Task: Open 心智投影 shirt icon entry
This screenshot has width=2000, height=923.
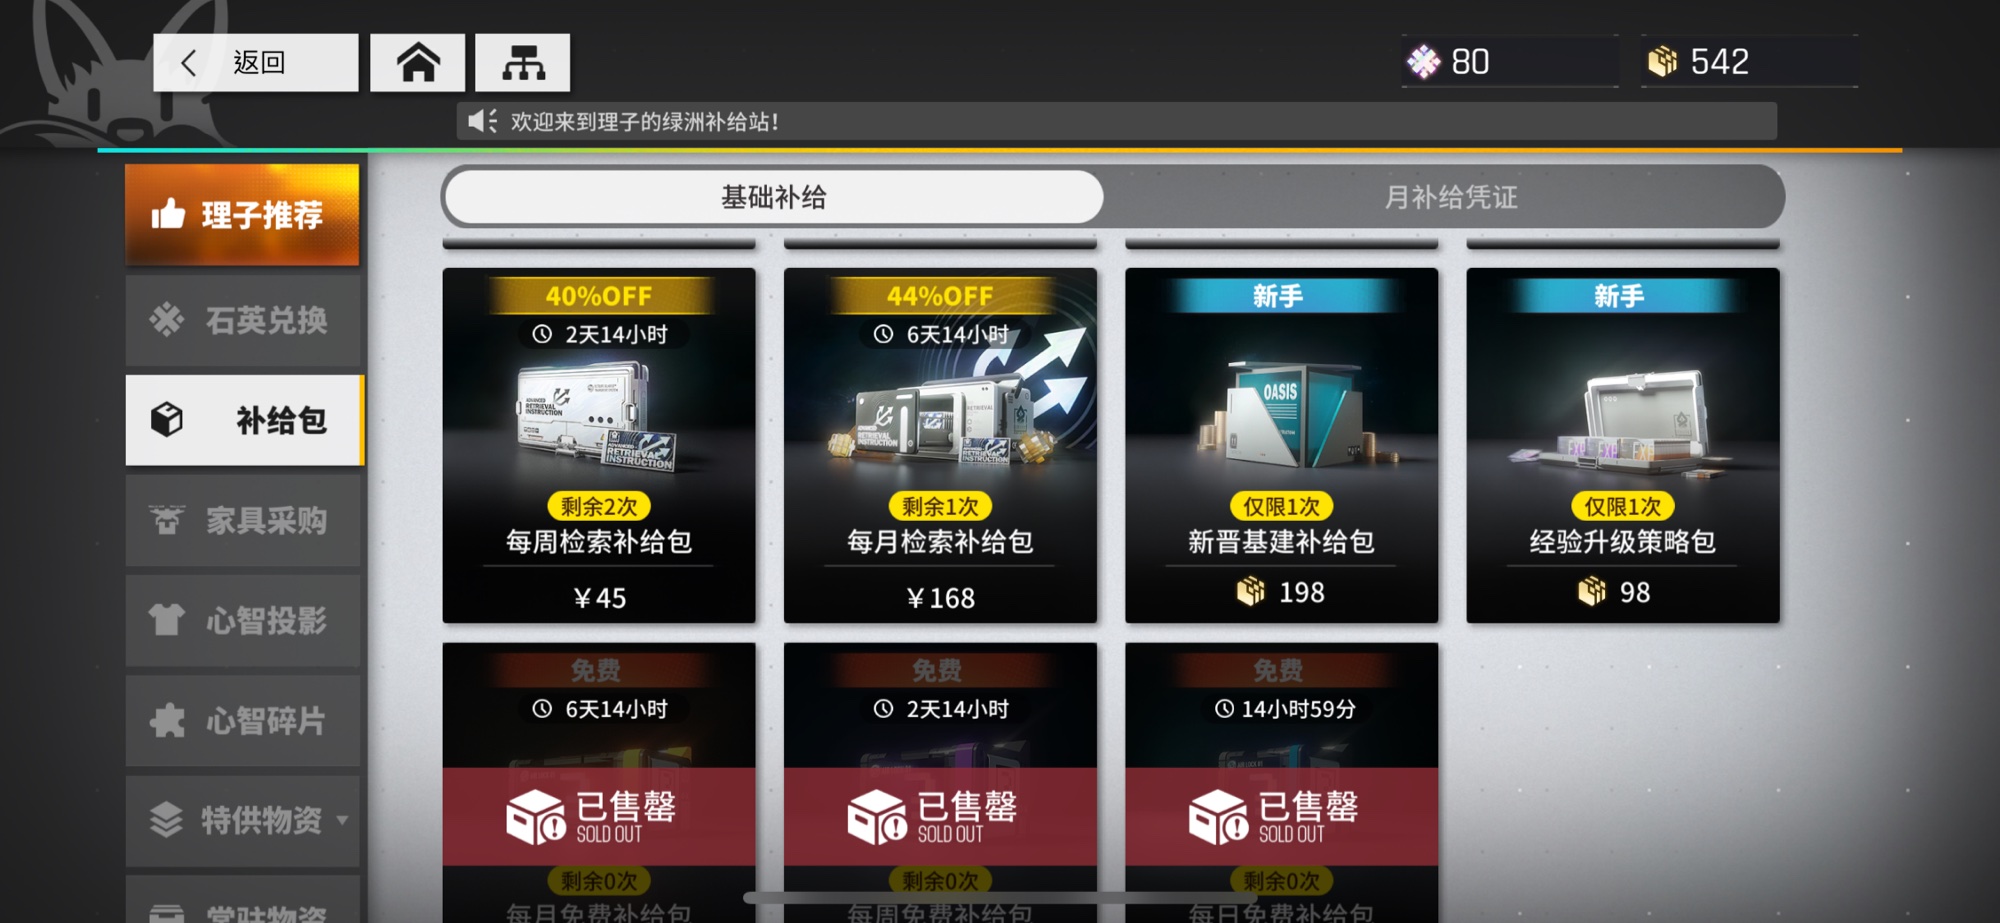Action: (x=242, y=620)
